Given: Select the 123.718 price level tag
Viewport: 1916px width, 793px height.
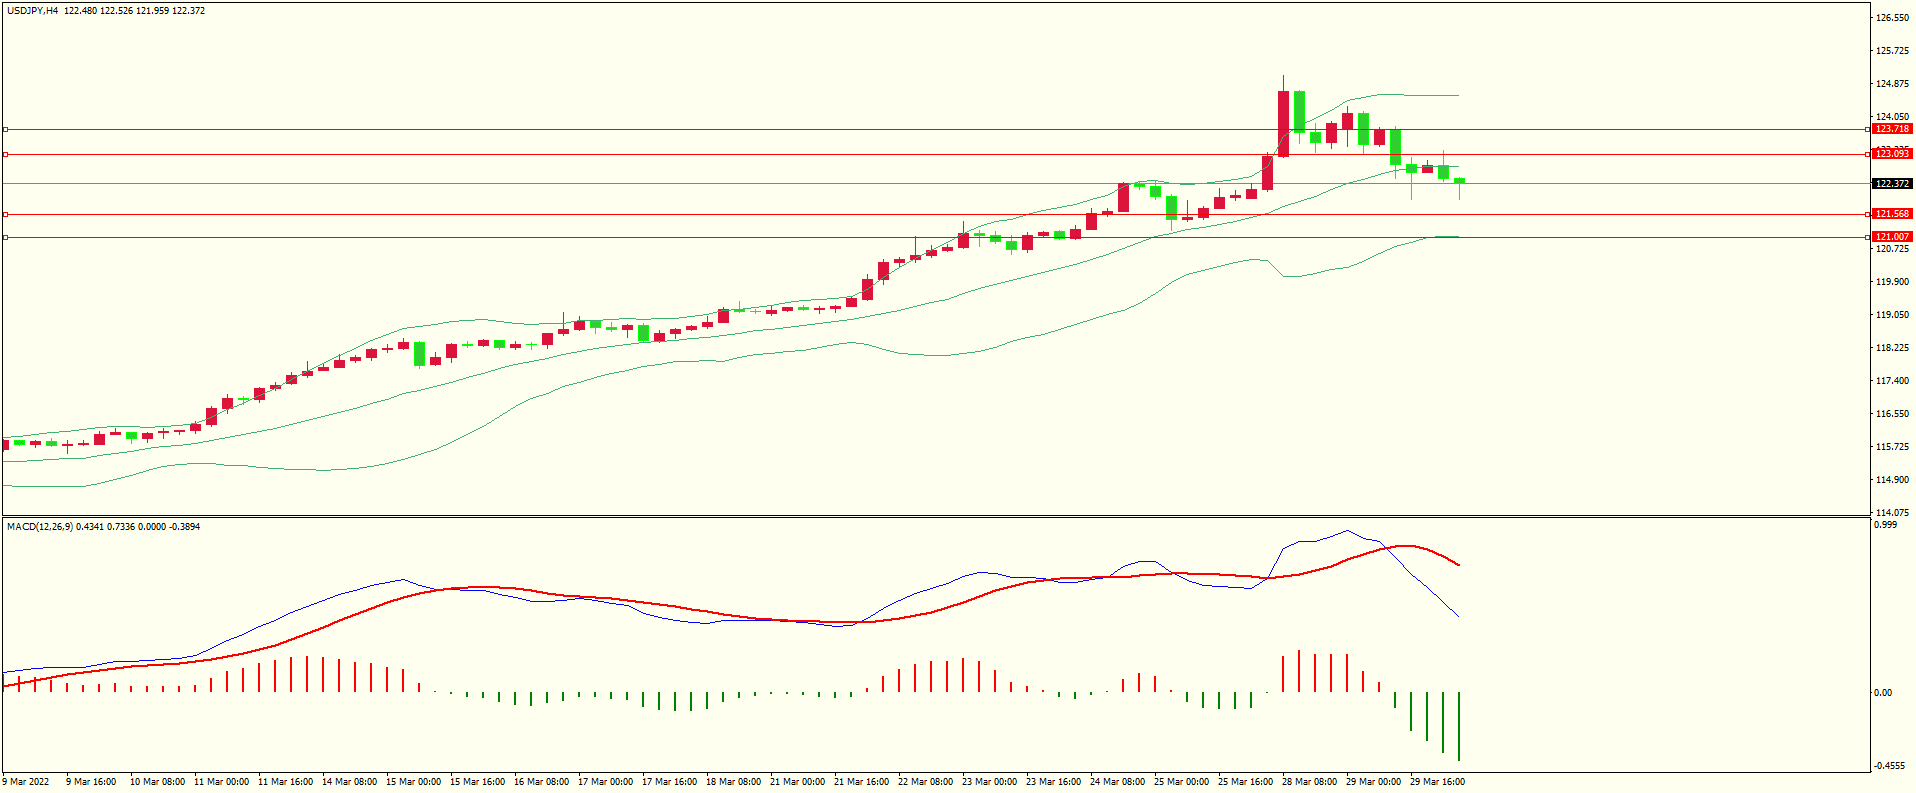Looking at the screenshot, I should click(x=1892, y=129).
